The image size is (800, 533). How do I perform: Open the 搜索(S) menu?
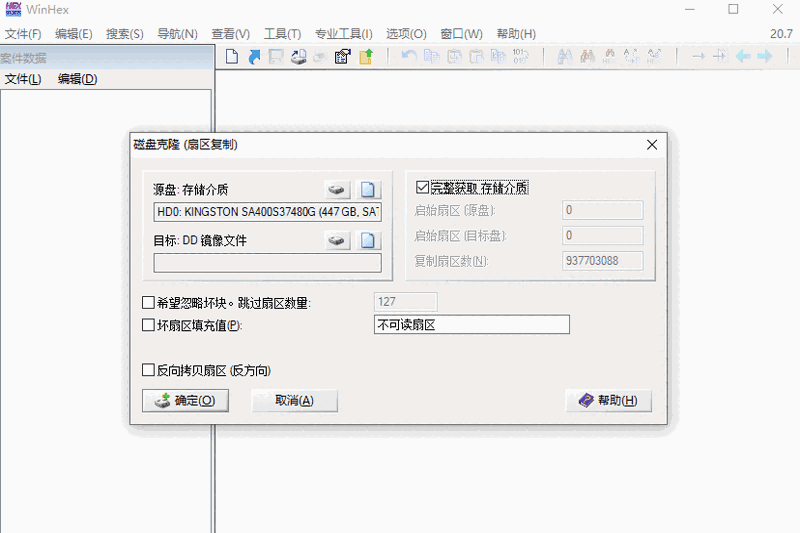click(125, 34)
